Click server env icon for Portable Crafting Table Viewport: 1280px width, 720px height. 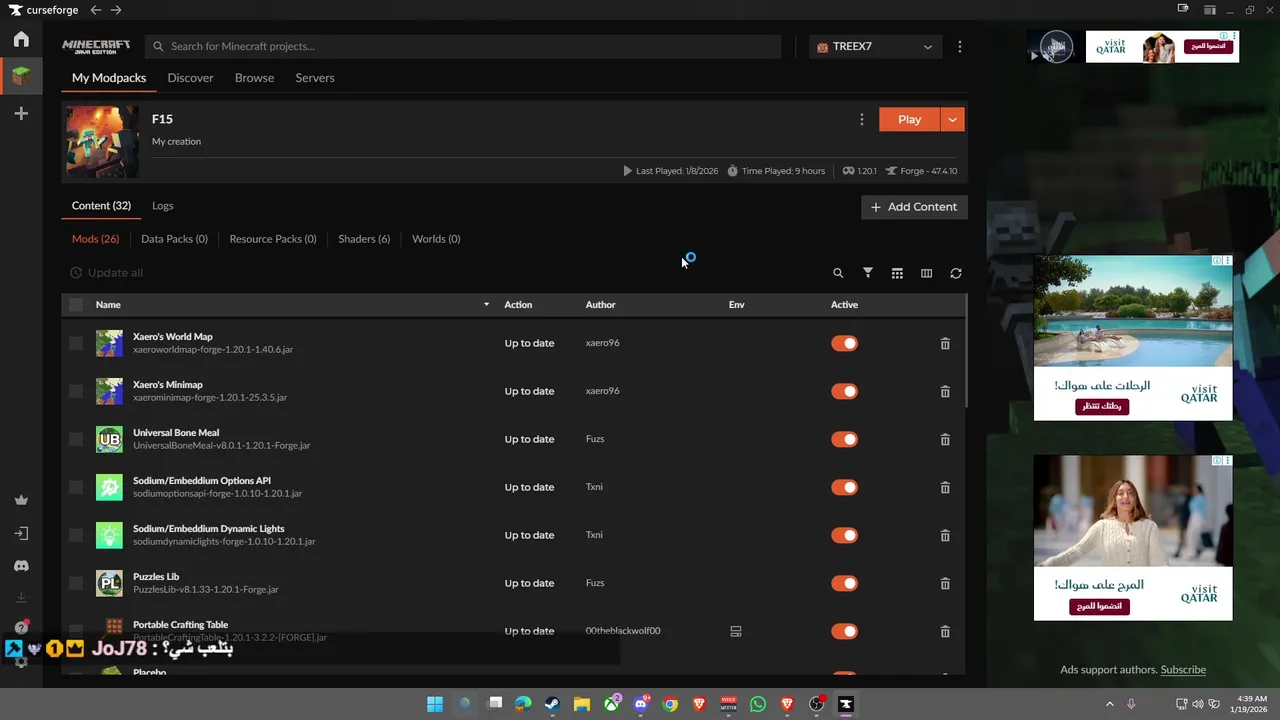tap(736, 631)
